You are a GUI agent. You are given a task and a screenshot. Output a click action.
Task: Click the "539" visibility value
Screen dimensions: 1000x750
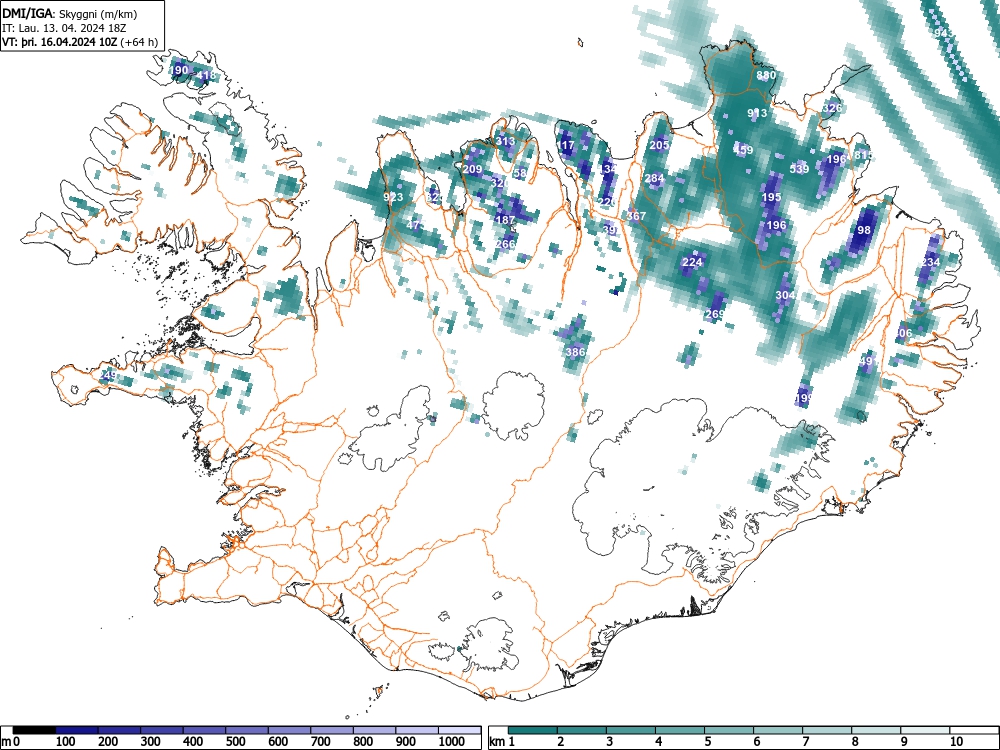799,169
